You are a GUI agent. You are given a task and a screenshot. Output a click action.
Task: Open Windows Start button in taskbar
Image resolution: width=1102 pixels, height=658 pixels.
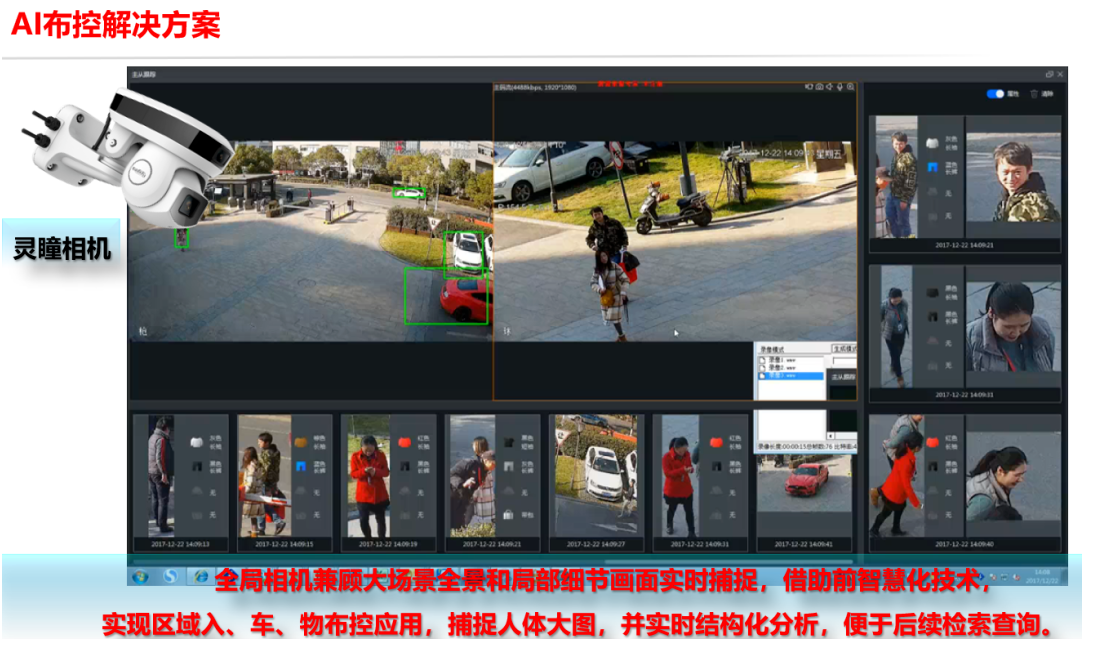pos(140,577)
